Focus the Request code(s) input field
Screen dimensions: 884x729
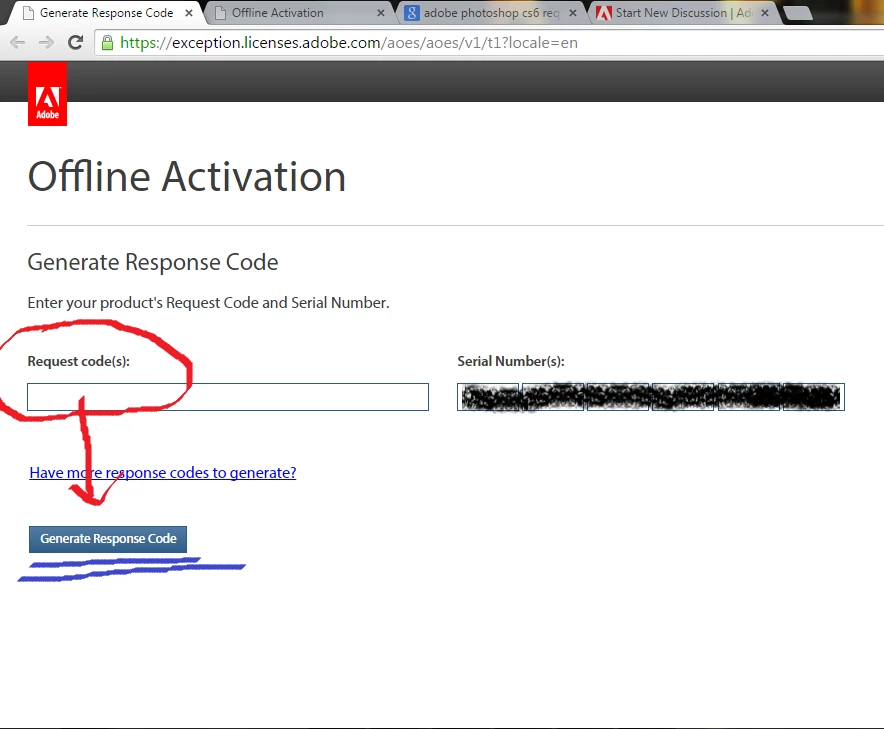[x=228, y=397]
